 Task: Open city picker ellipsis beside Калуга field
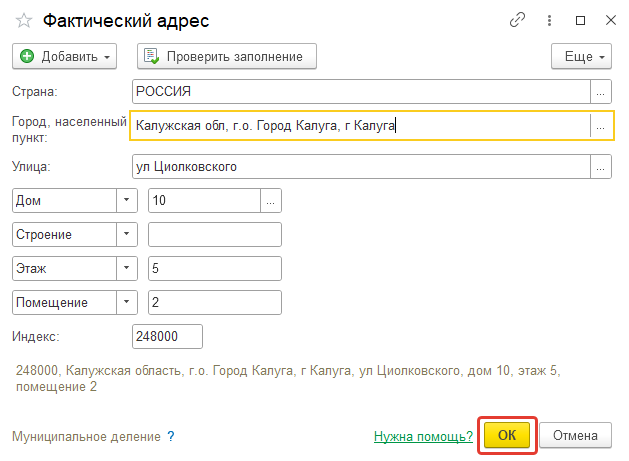click(601, 126)
